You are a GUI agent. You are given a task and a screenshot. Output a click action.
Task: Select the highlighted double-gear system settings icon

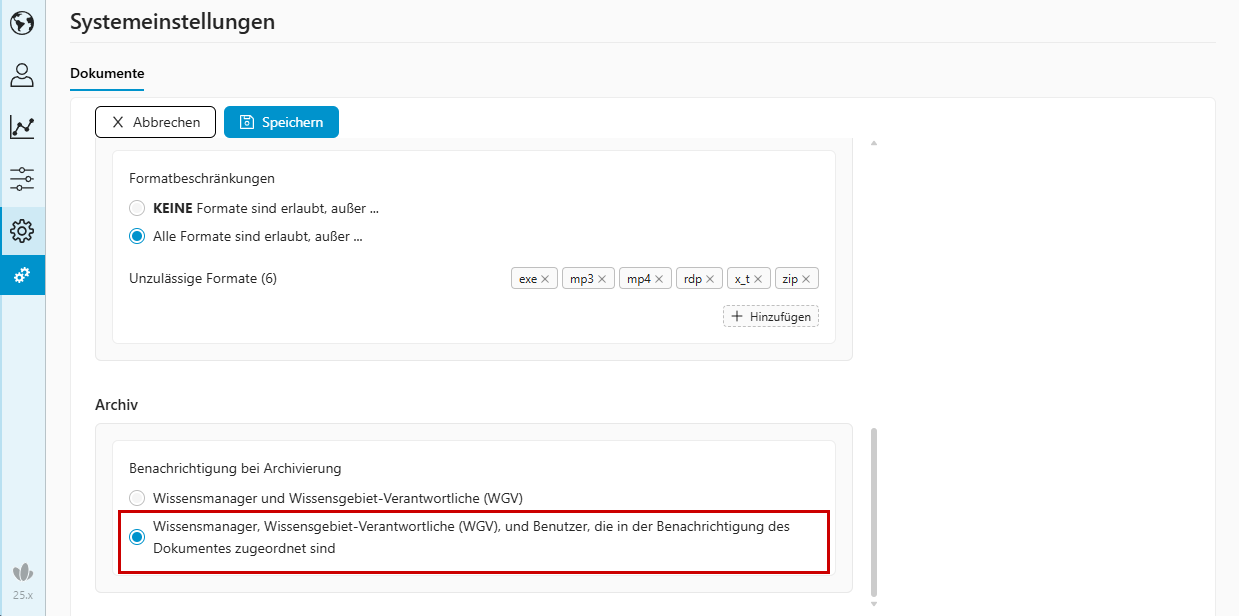[22, 275]
